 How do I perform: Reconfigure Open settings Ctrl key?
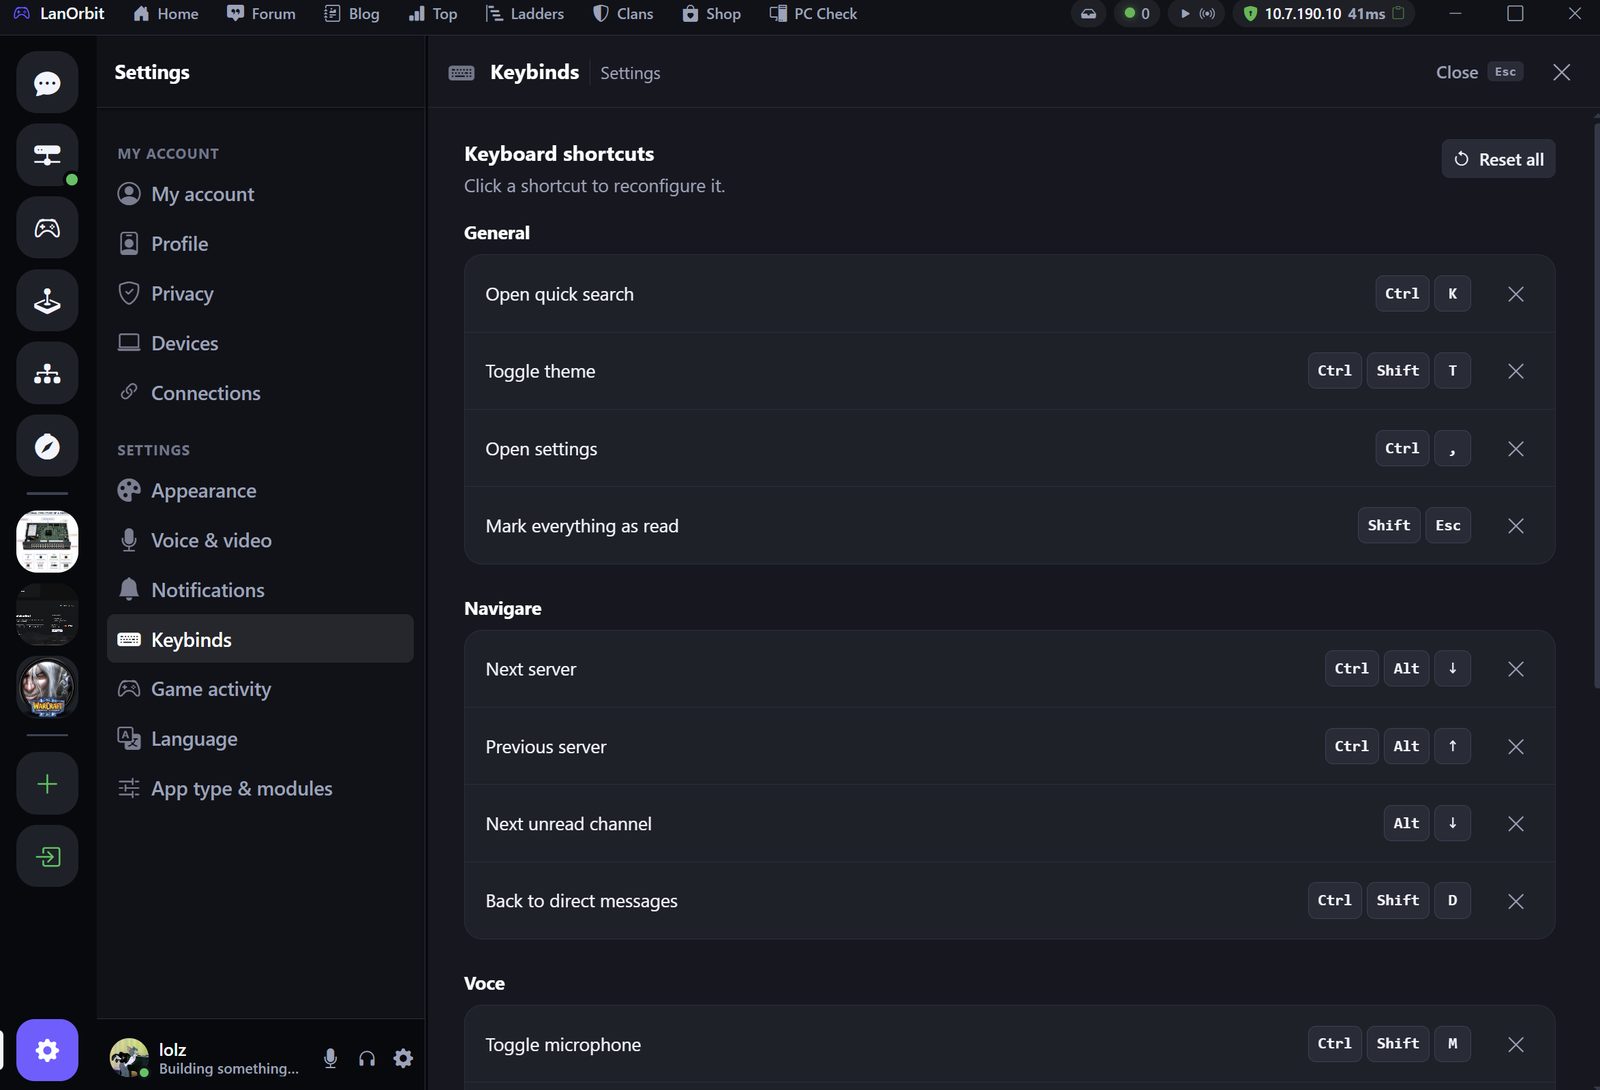point(1402,449)
